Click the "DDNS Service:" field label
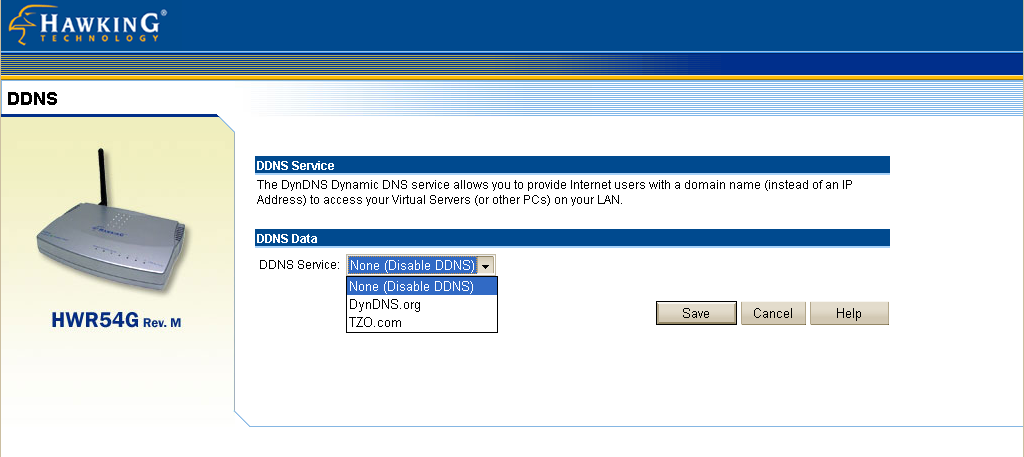1024x457 pixels. (x=300, y=265)
